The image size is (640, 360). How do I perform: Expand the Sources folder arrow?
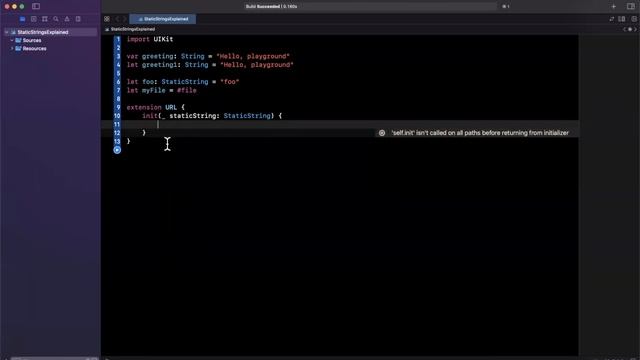[12, 40]
